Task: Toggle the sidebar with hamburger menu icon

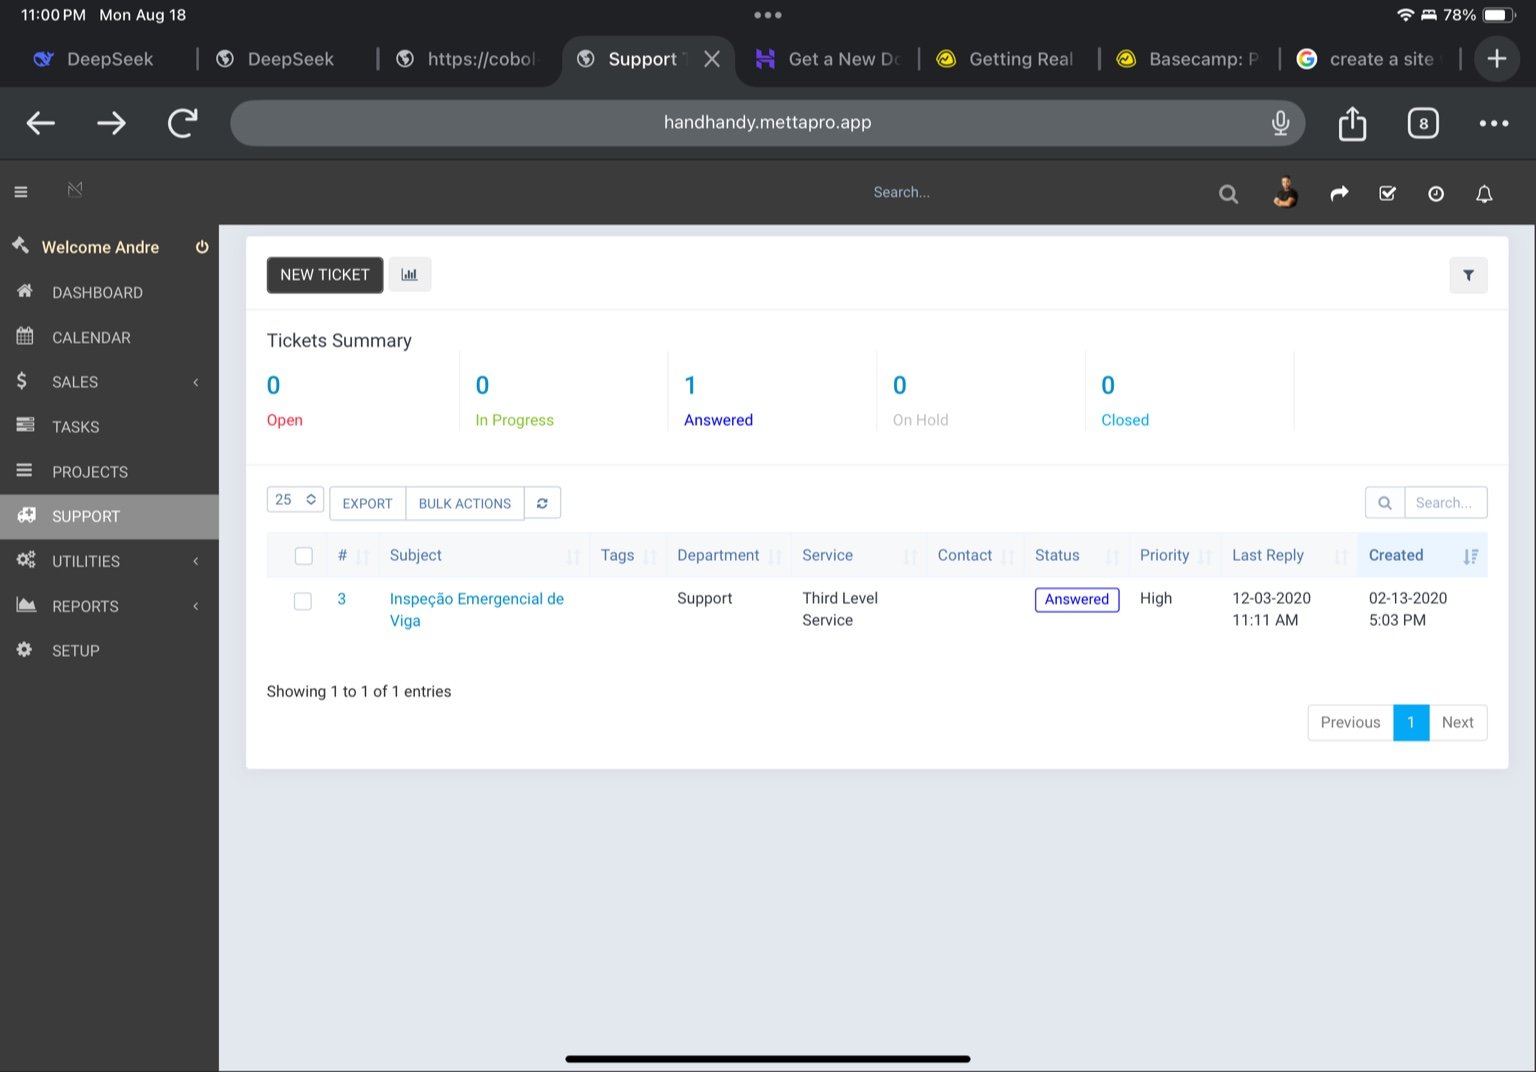Action: coord(21,192)
